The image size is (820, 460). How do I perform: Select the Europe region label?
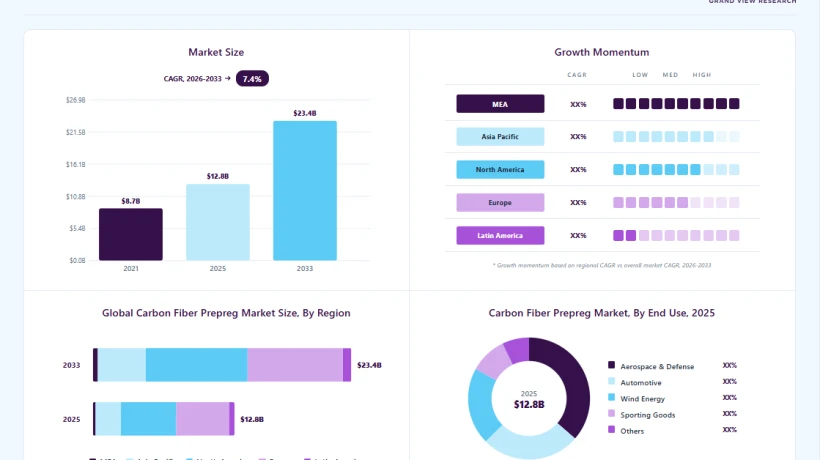point(500,202)
